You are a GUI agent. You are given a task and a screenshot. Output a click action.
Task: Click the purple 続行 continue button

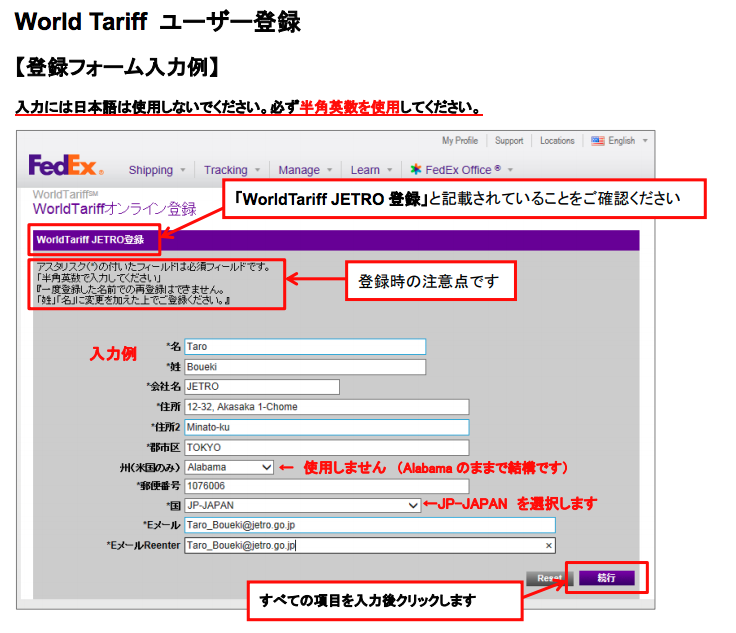point(606,578)
